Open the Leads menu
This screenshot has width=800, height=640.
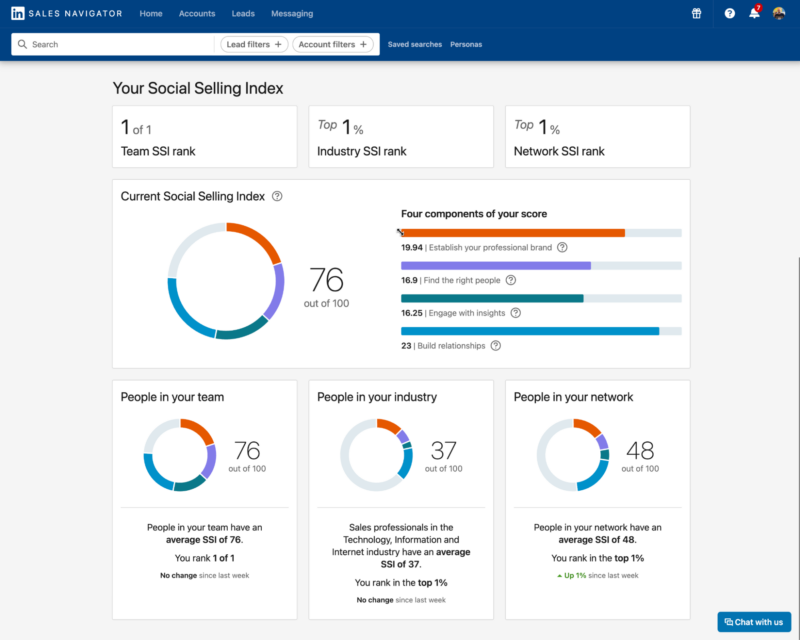pyautogui.click(x=243, y=14)
